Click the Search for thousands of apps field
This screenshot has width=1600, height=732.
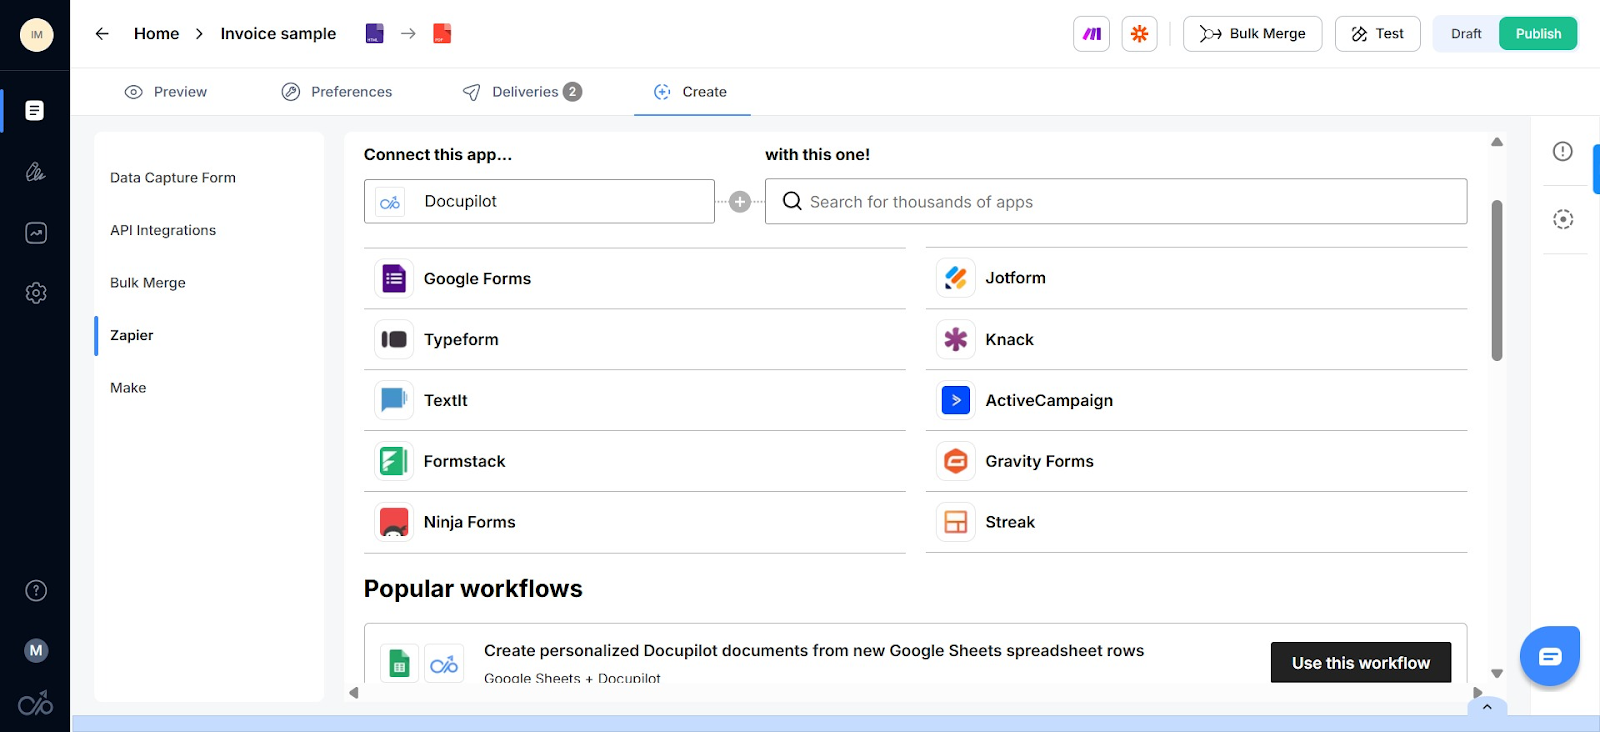pos(1116,202)
